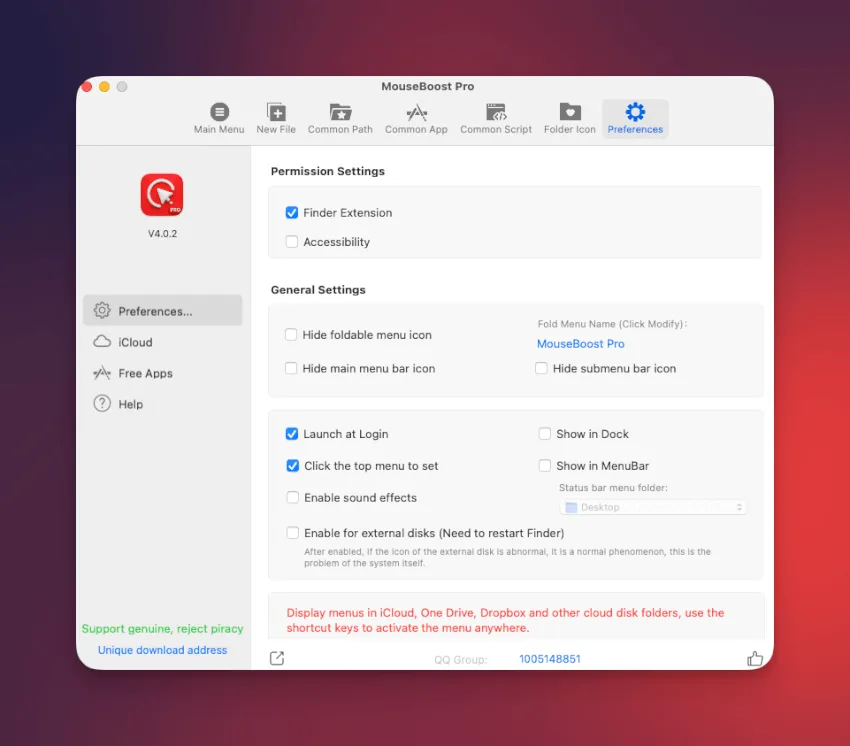Click the MouseBoost Pro window title
The width and height of the screenshot is (850, 746).
[x=427, y=86]
